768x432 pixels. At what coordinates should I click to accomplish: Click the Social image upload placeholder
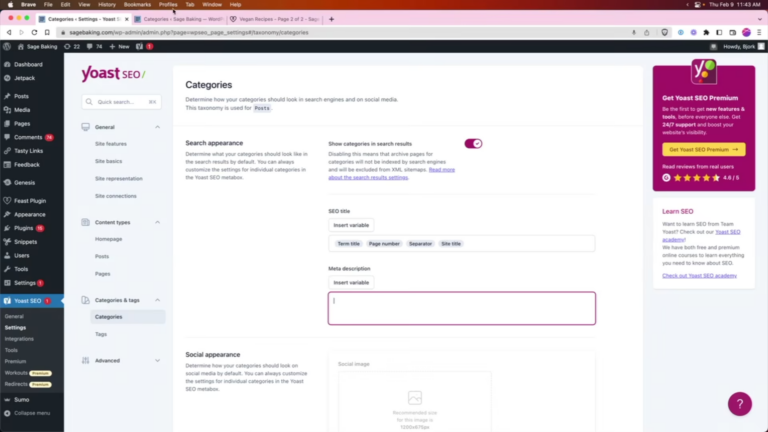click(414, 402)
